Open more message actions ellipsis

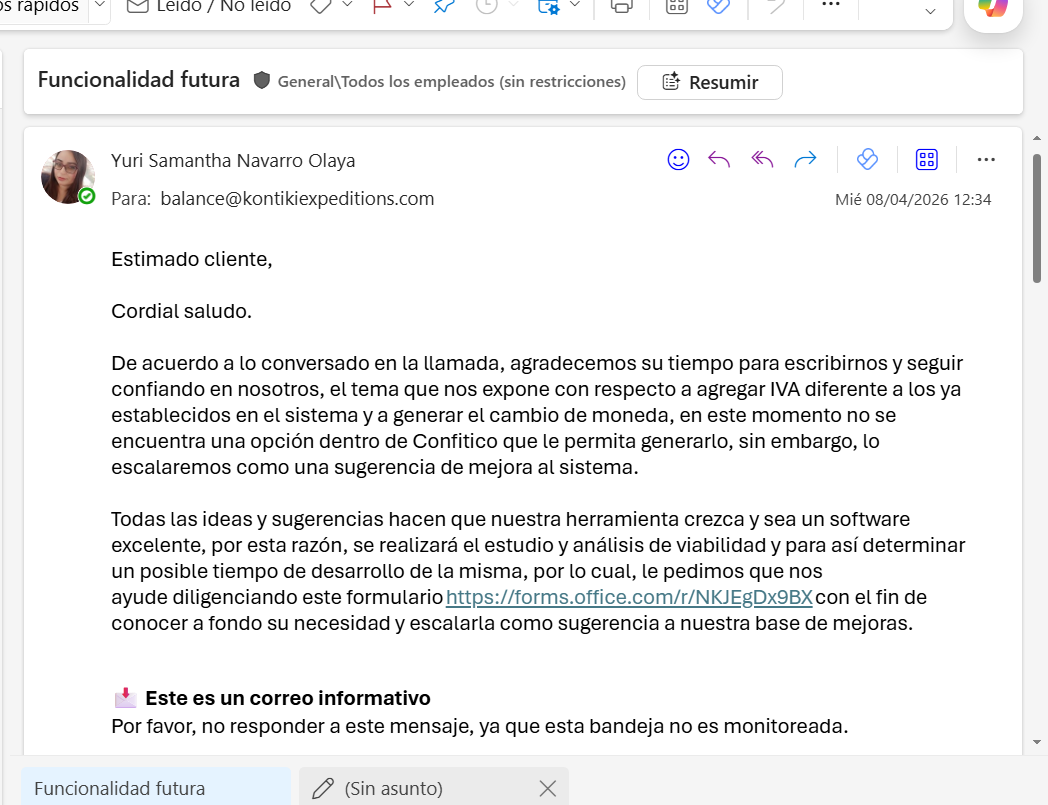pos(986,160)
